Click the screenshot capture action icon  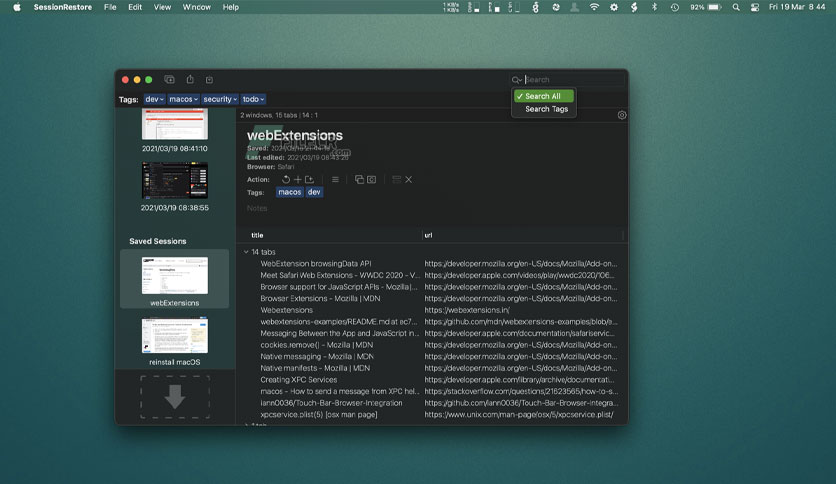[x=372, y=180]
